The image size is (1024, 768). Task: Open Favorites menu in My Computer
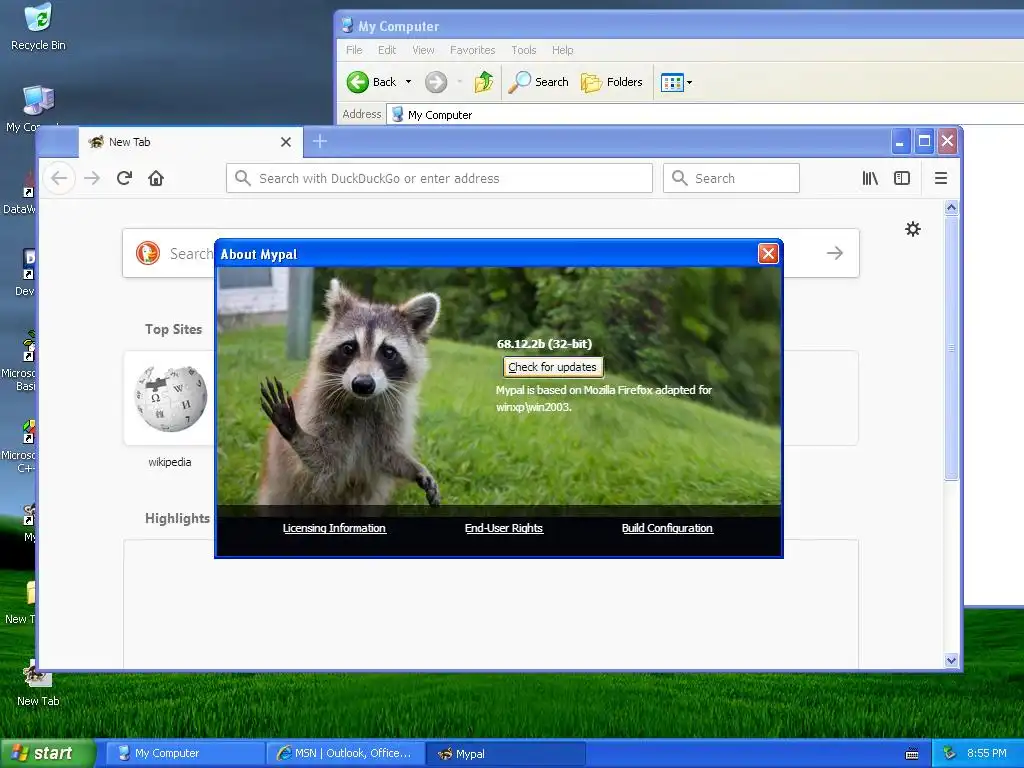coord(472,50)
